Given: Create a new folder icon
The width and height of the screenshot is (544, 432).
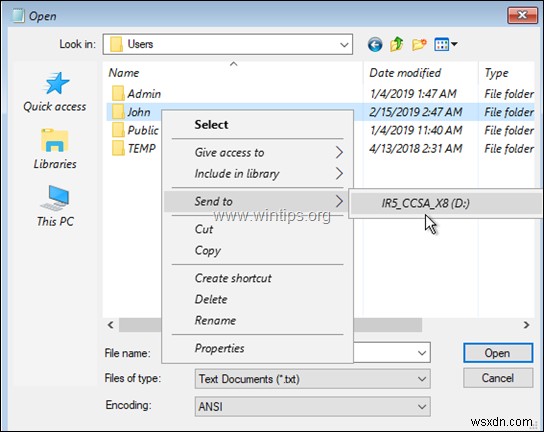Looking at the screenshot, I should coord(419,44).
